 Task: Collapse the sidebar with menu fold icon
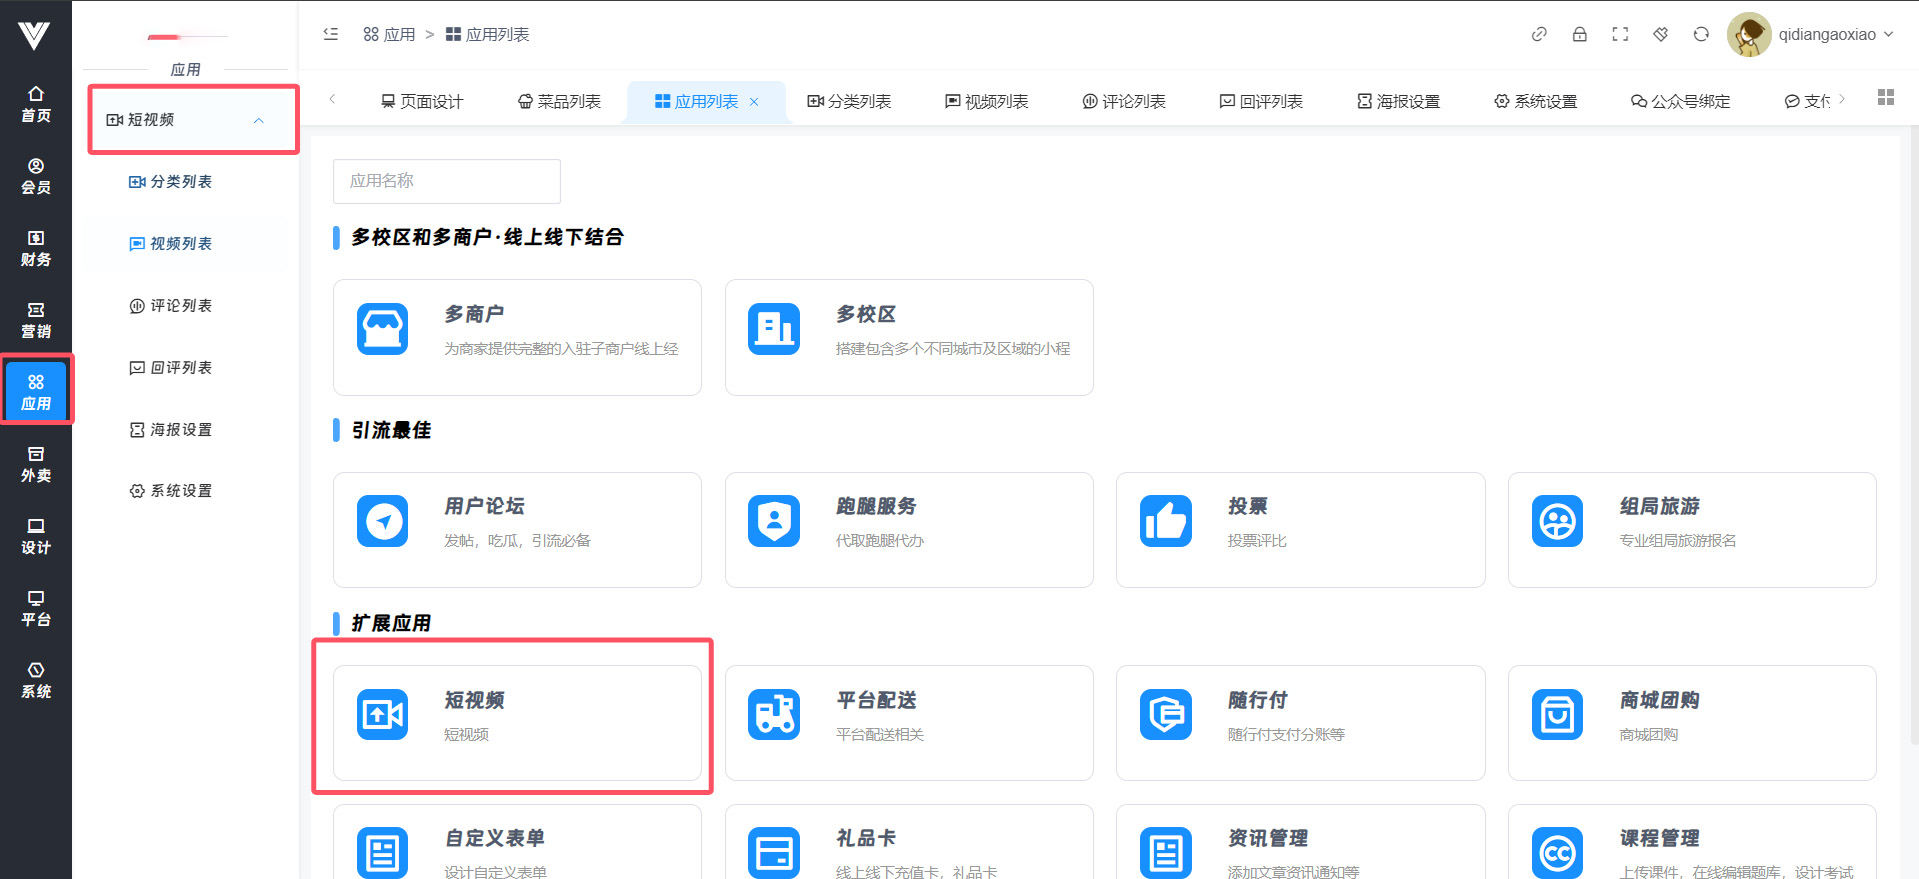pyautogui.click(x=331, y=34)
